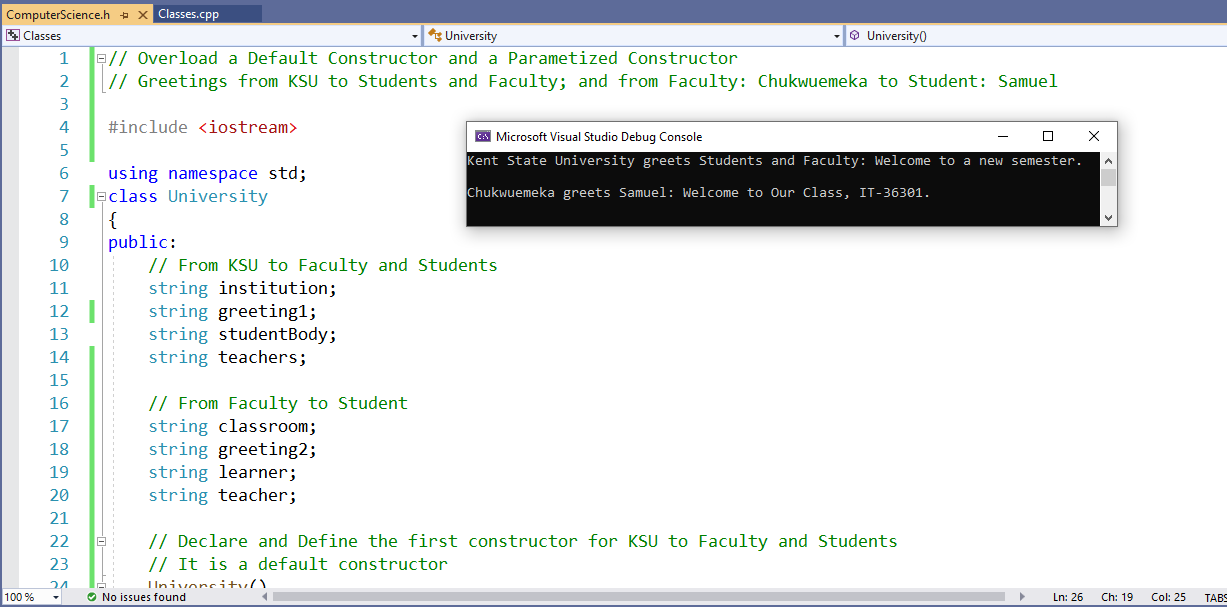Image resolution: width=1227 pixels, height=607 pixels.
Task: Click the From KSU to Faculty and Students comment
Action: (x=323, y=265)
